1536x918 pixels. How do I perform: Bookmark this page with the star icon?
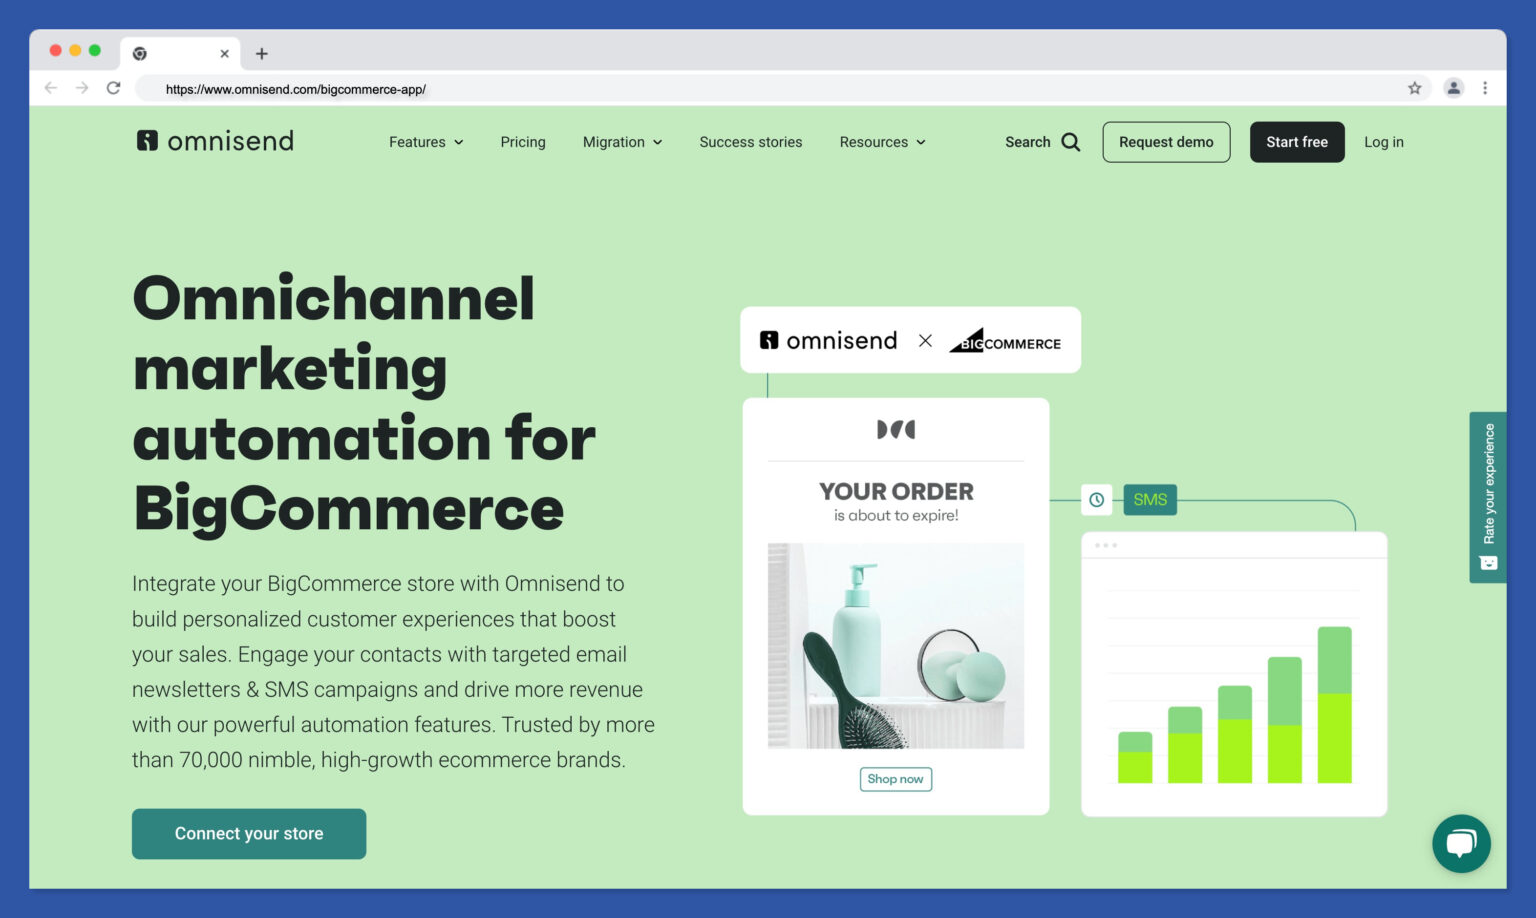point(1414,88)
